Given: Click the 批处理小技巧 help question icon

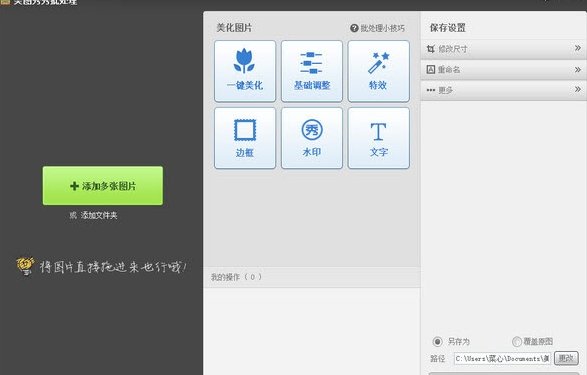Looking at the screenshot, I should pos(354,28).
